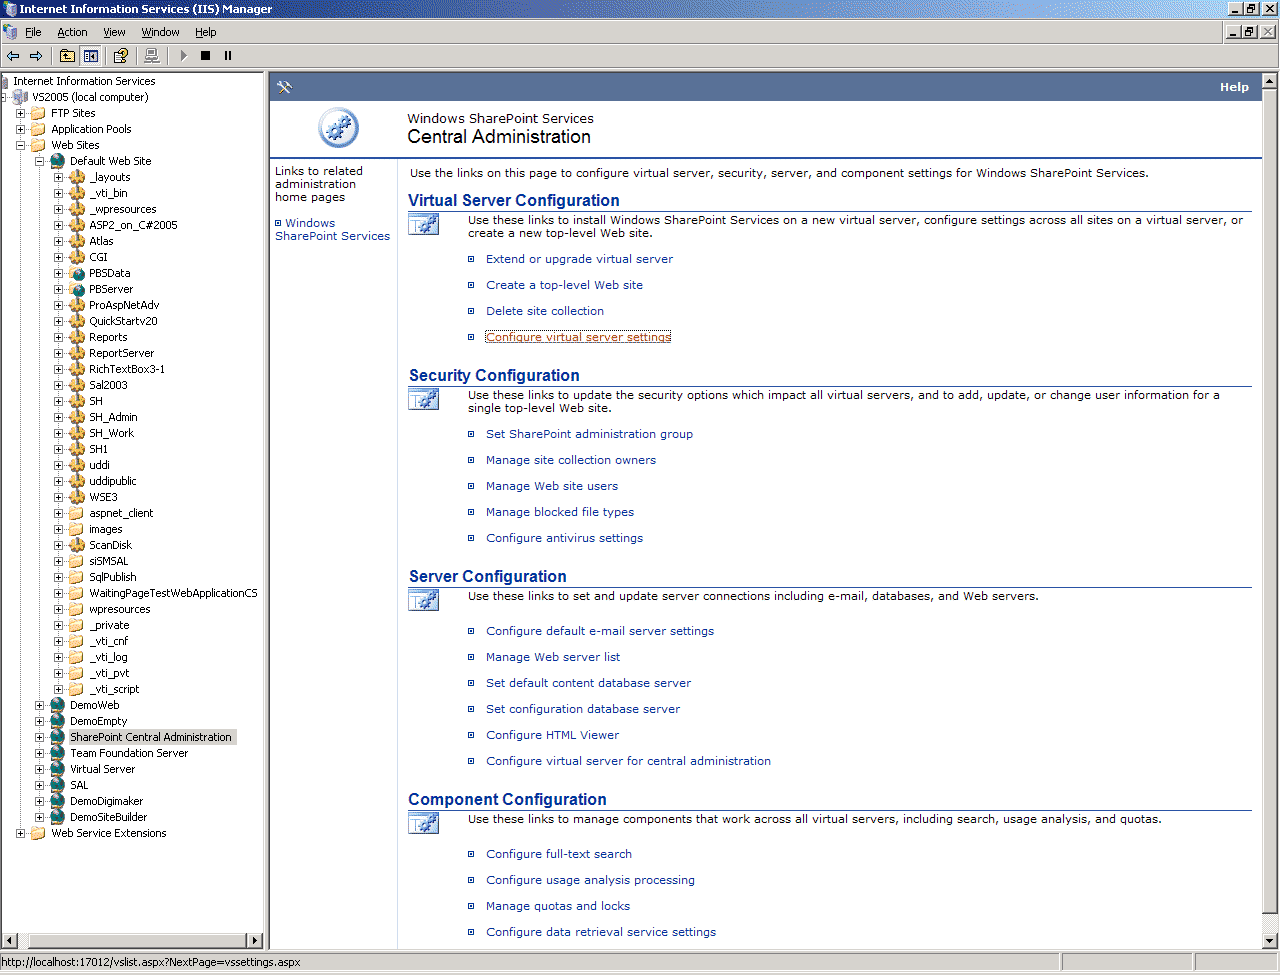
Task: Open the Manage quotas and locks link
Action: tap(558, 906)
